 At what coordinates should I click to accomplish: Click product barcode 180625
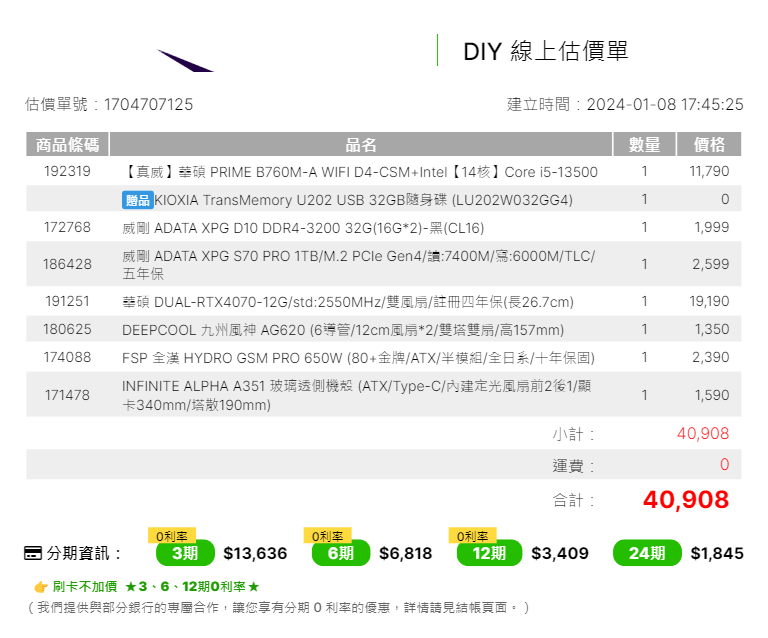tap(67, 329)
